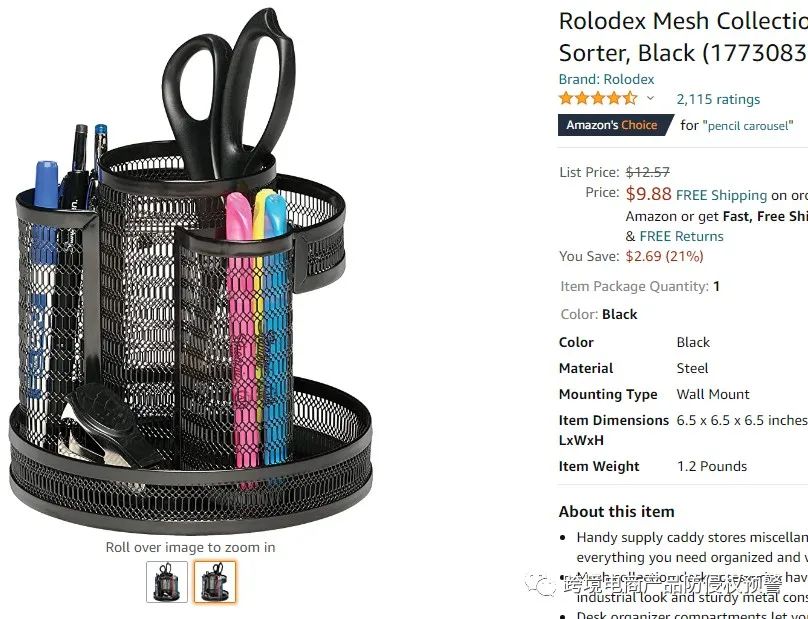Click the Rolodex Mesh Collection product title
Image resolution: width=808 pixels, height=619 pixels.
click(682, 35)
